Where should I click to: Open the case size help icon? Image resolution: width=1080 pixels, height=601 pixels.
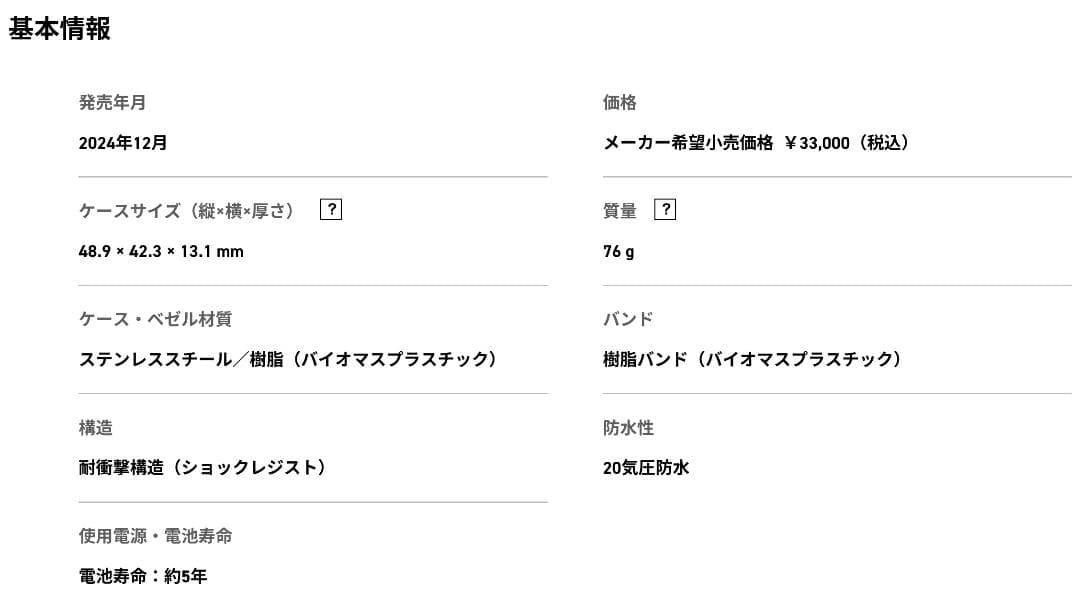click(331, 209)
